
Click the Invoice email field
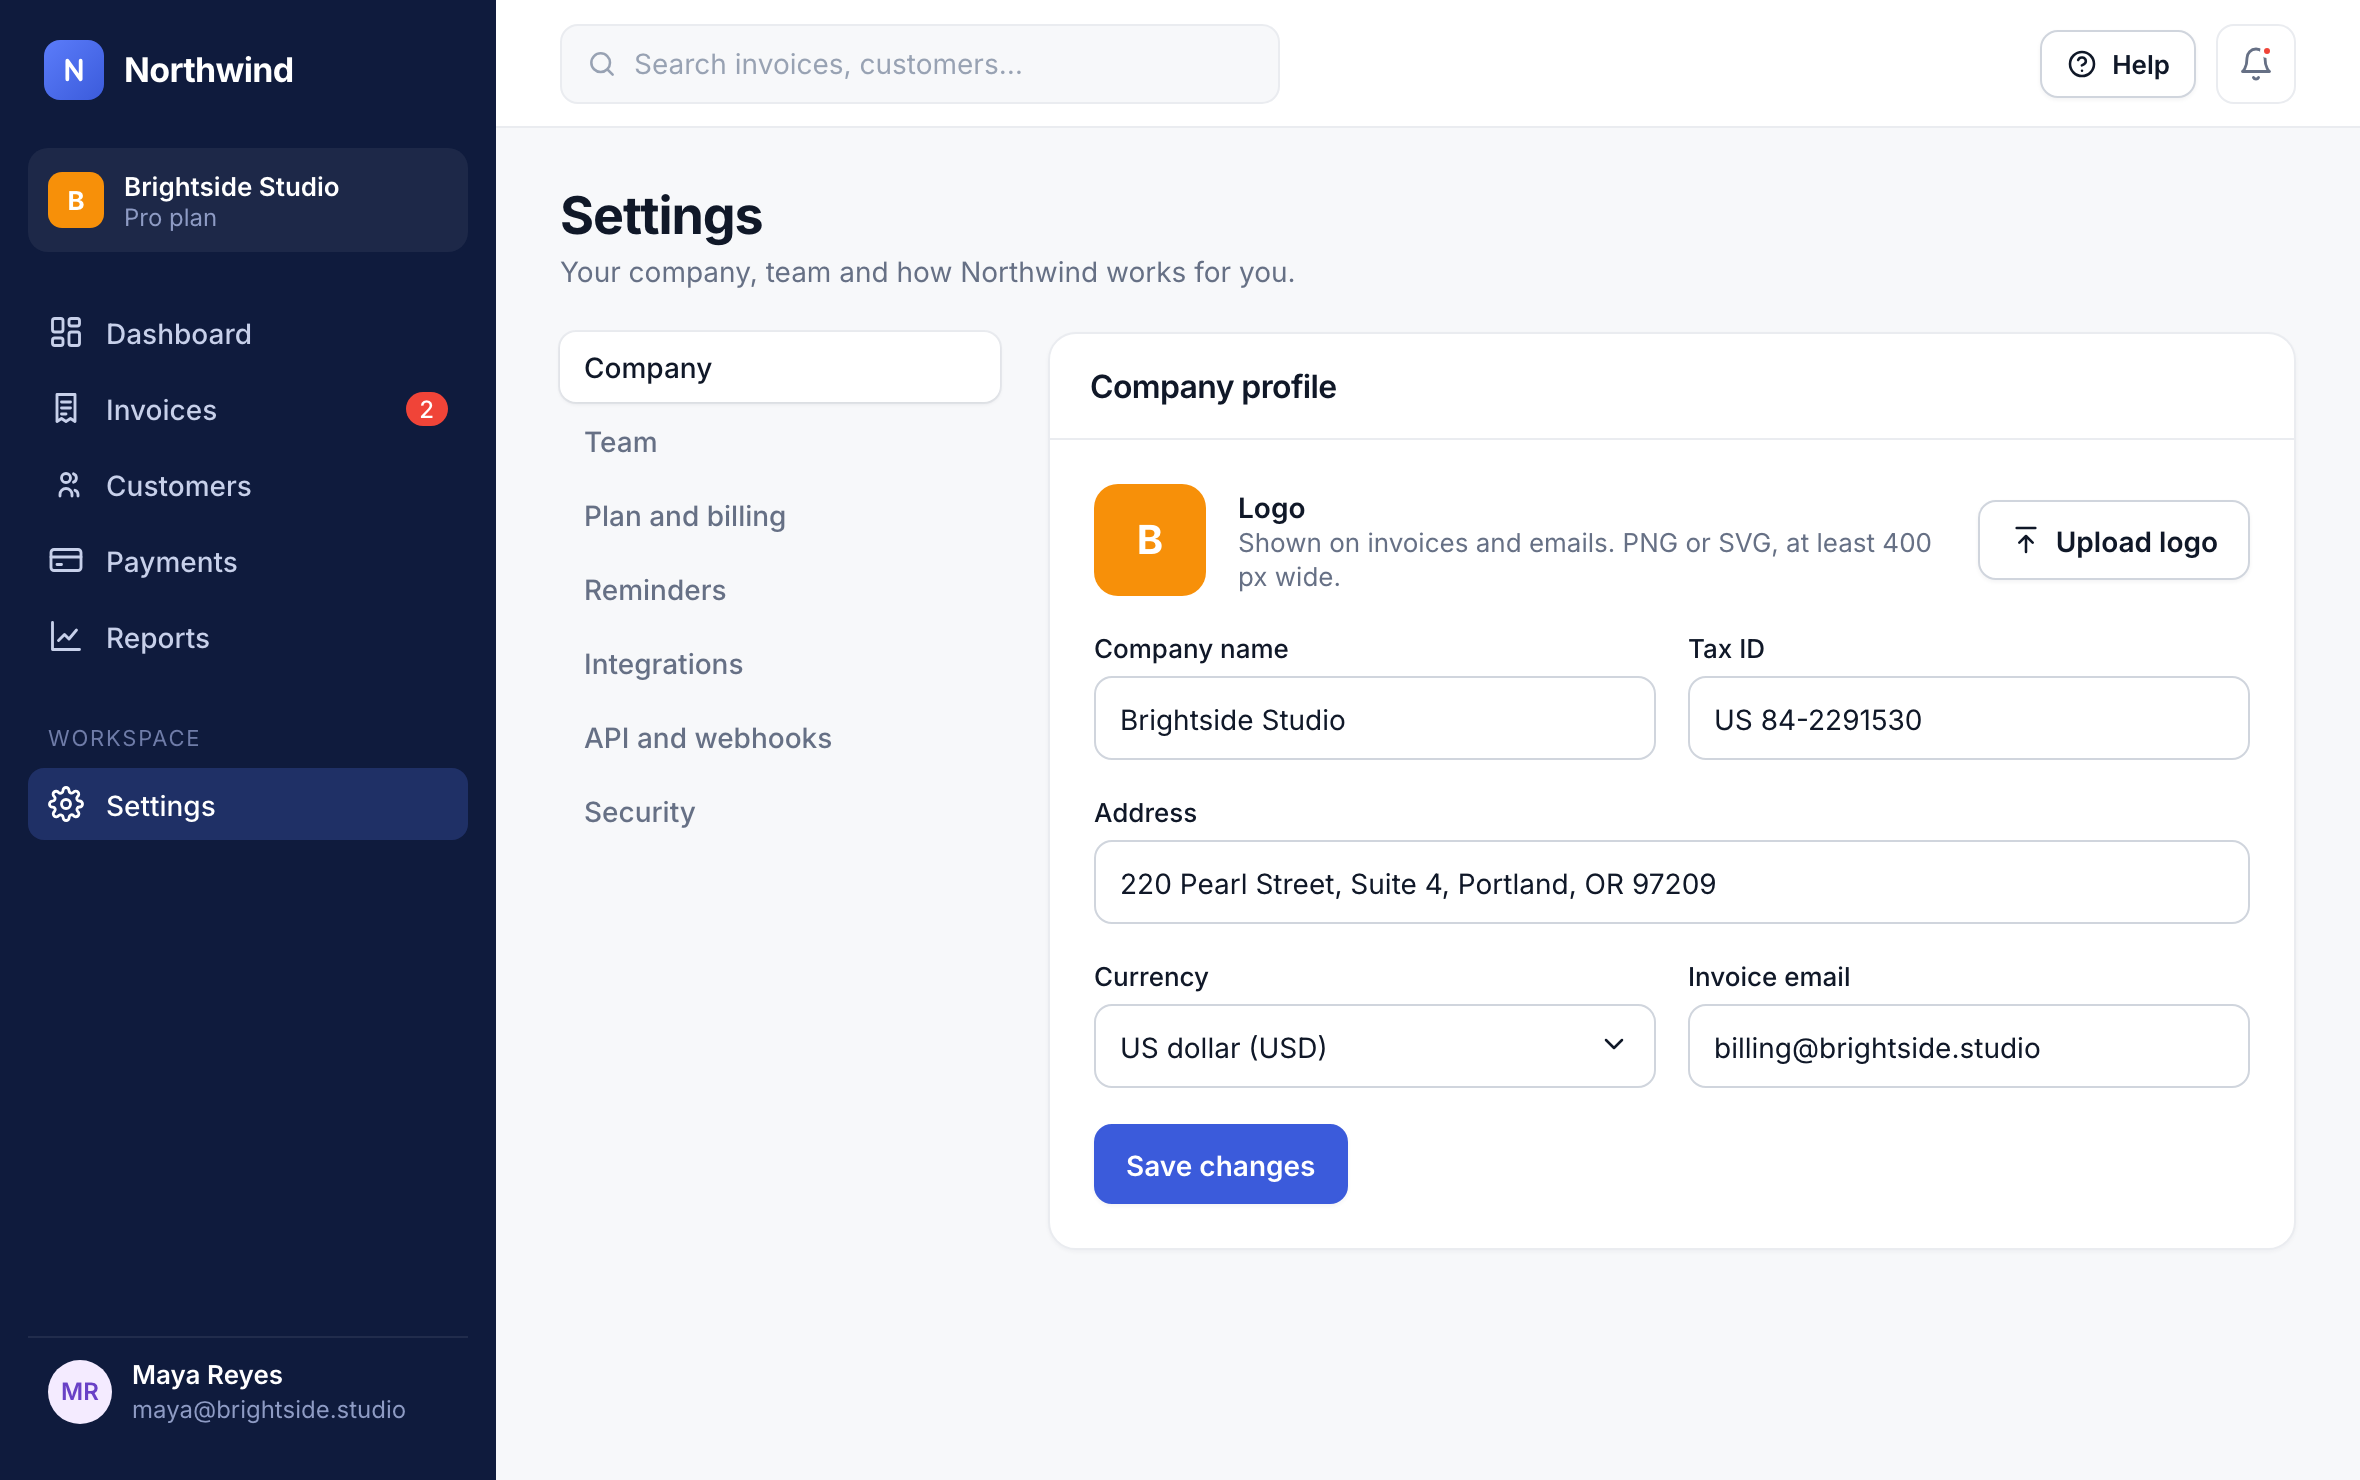tap(1968, 1046)
